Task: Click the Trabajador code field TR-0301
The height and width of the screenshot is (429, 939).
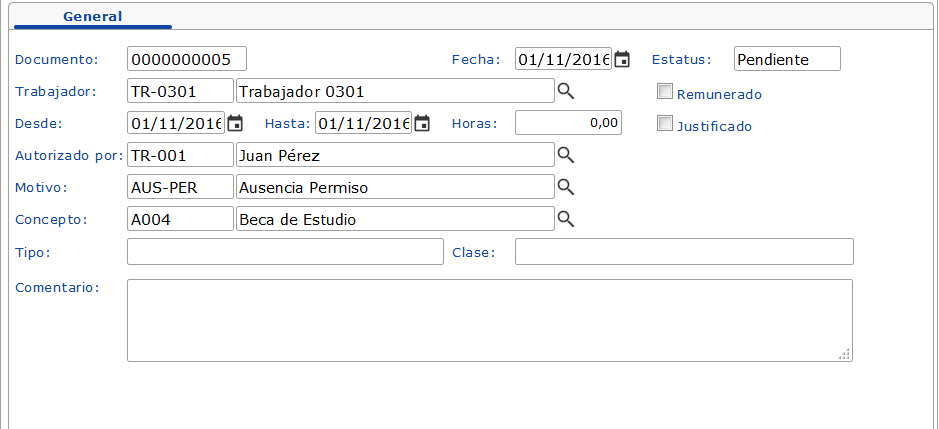Action: click(180, 91)
